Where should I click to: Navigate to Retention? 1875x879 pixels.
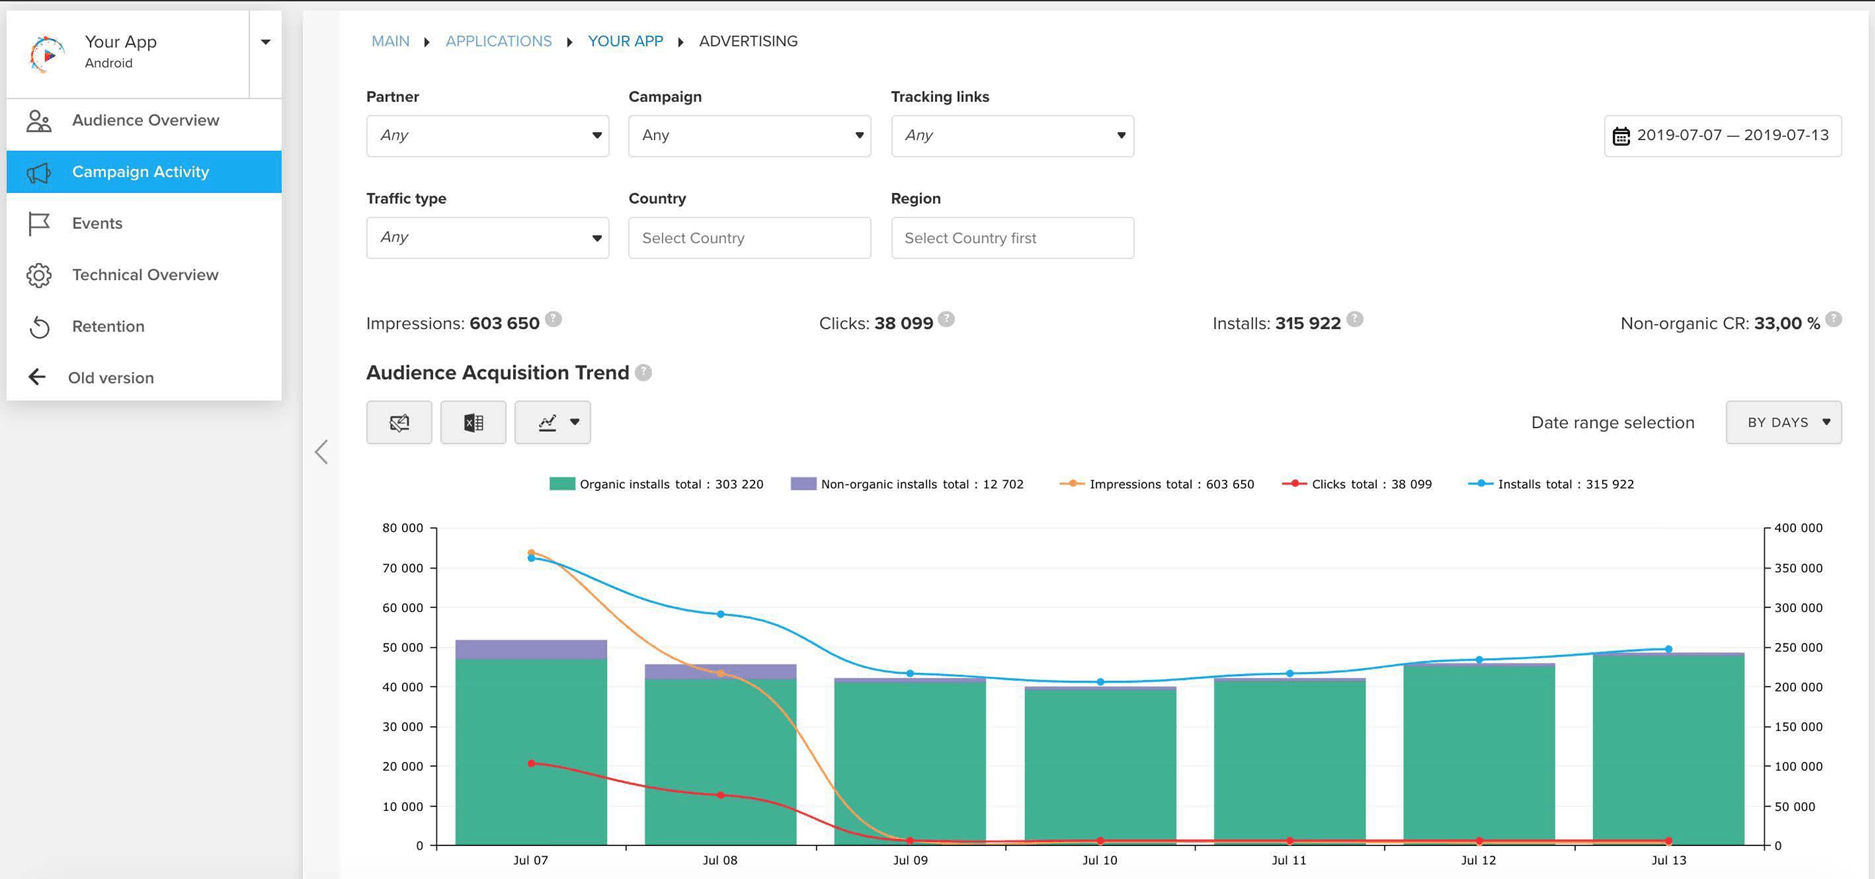tap(144, 326)
